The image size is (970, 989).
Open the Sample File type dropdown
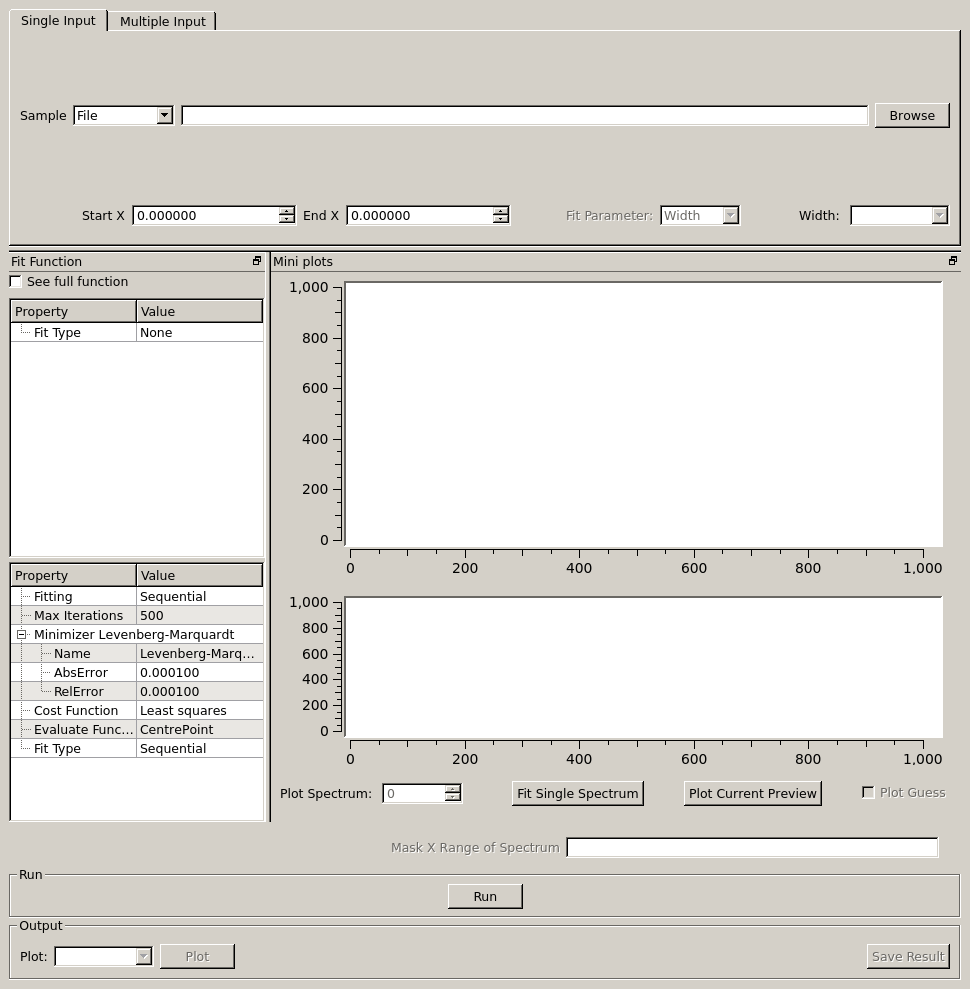click(x=165, y=116)
